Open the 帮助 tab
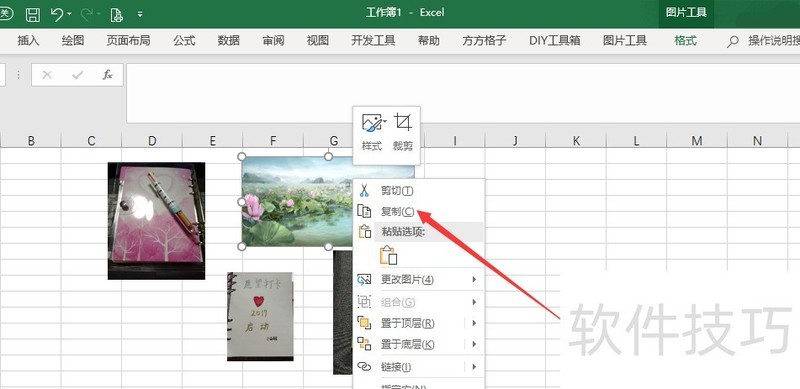This screenshot has height=389, width=800. (x=429, y=41)
